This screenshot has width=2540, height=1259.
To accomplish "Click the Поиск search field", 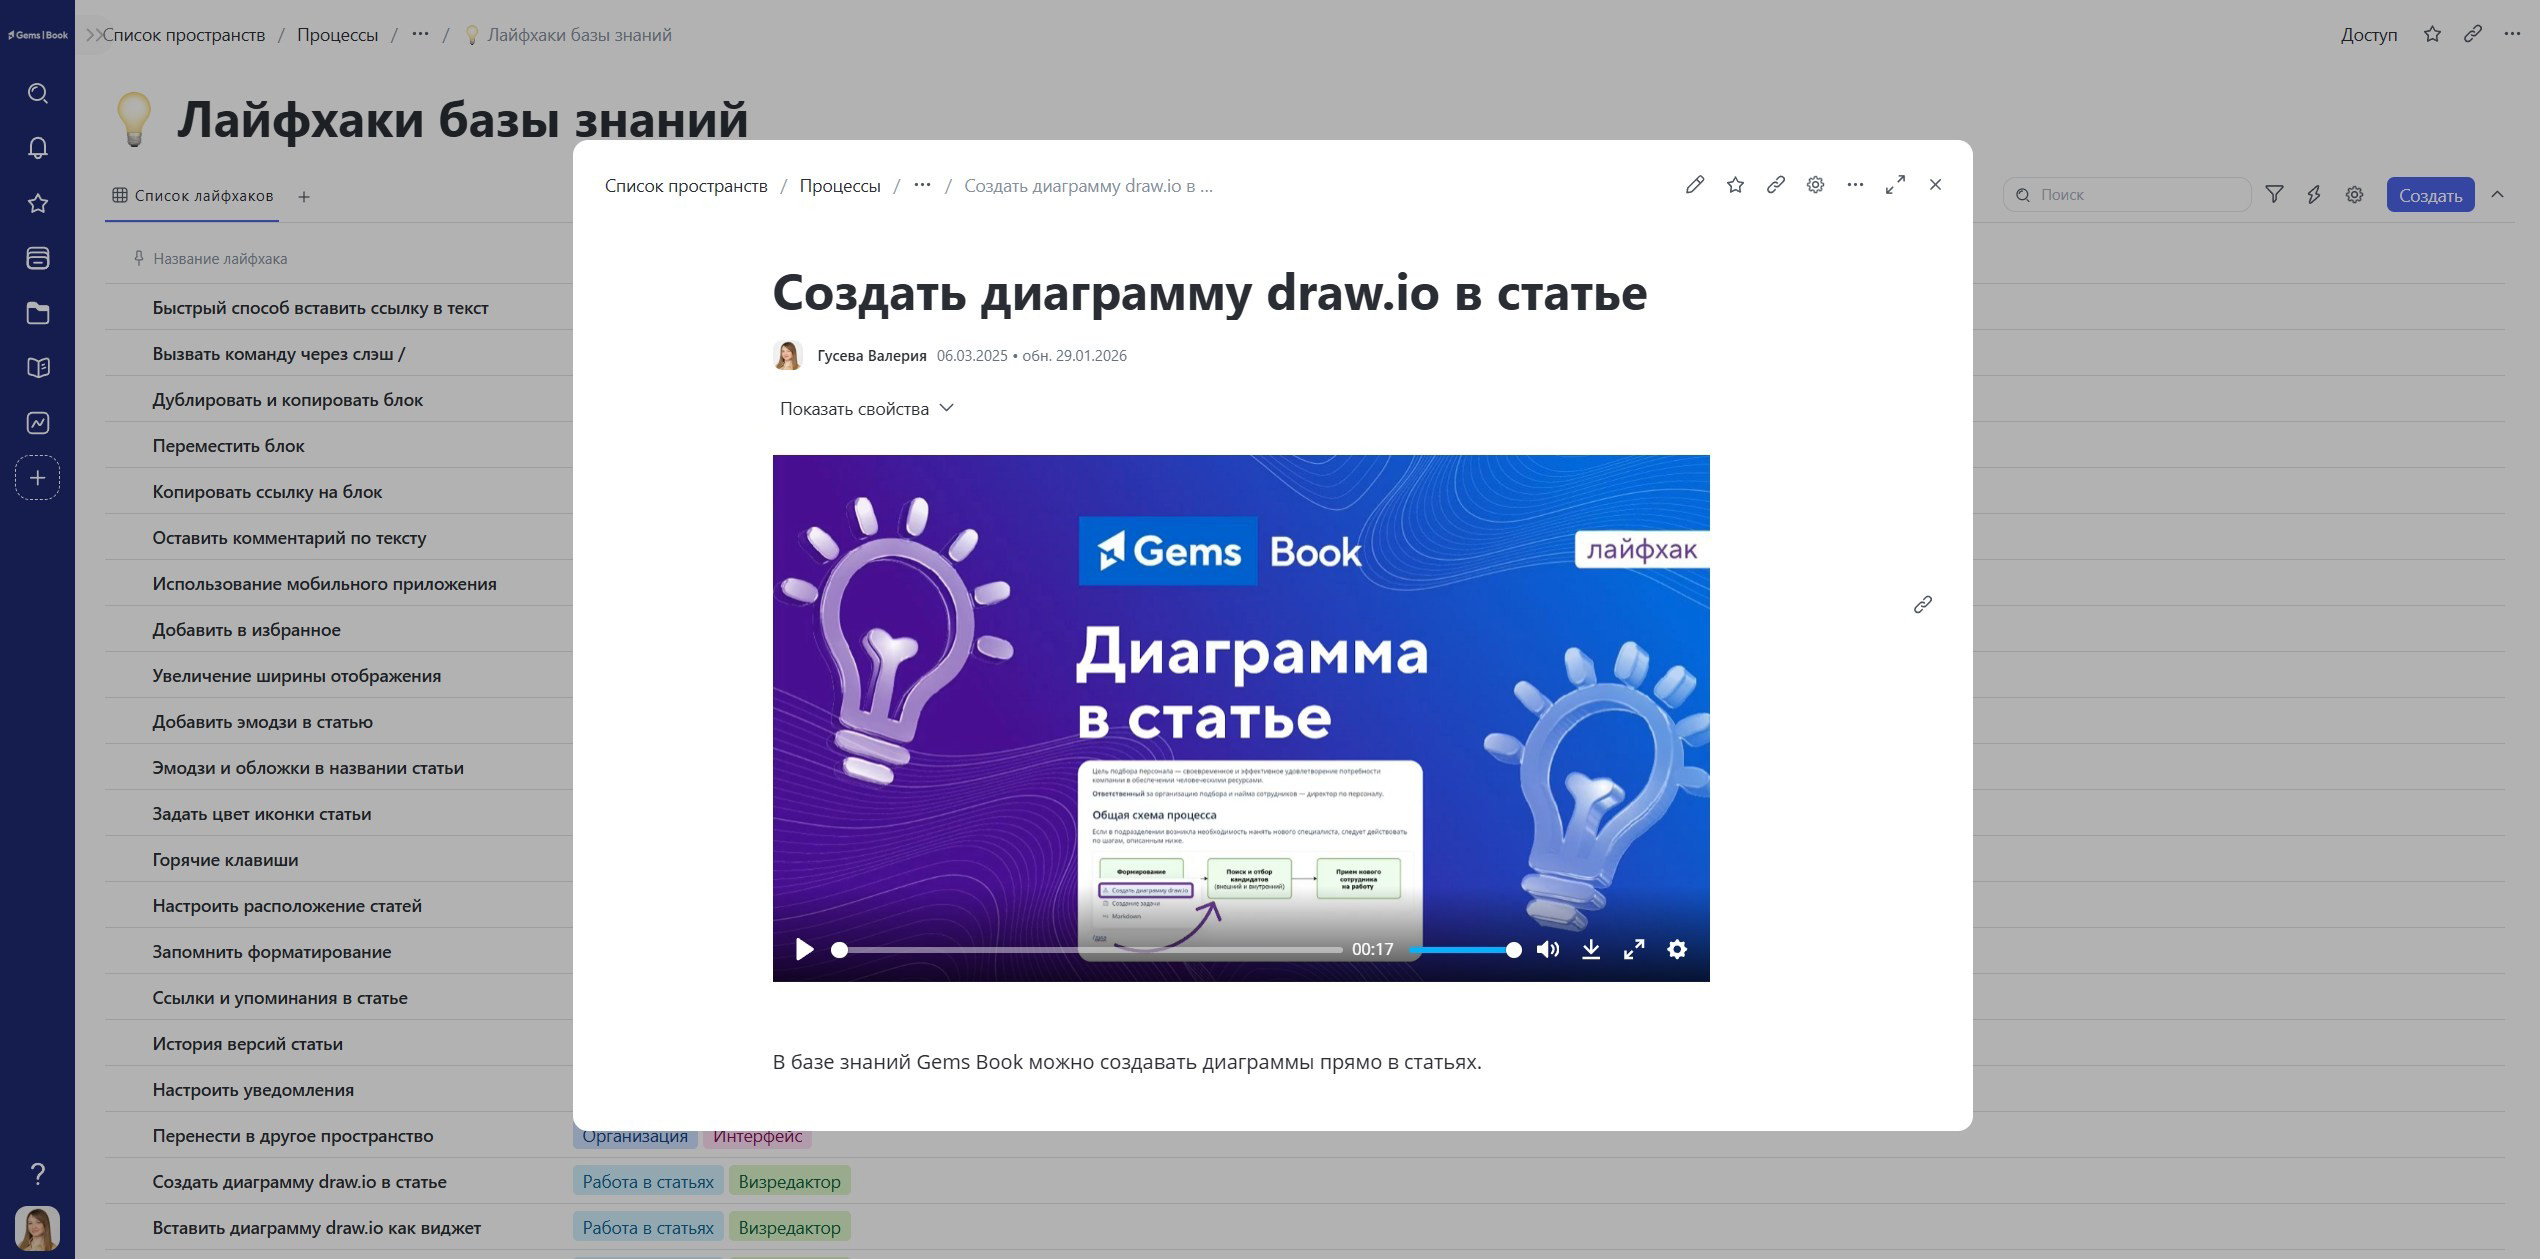I will coord(2127,195).
